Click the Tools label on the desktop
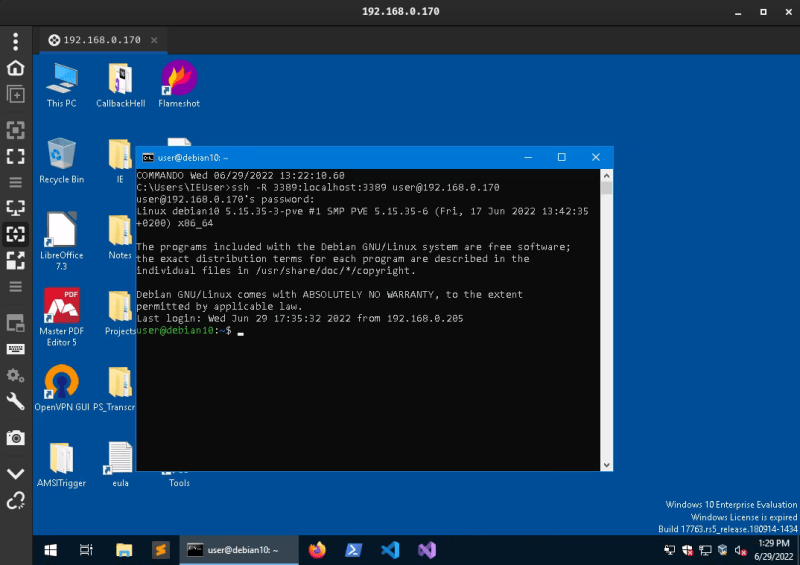 (179, 483)
